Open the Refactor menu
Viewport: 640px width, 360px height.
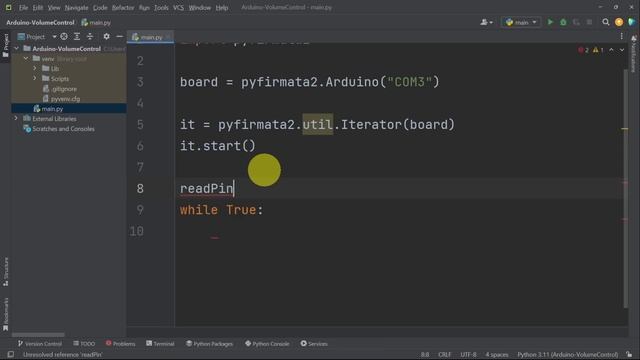[123, 7]
